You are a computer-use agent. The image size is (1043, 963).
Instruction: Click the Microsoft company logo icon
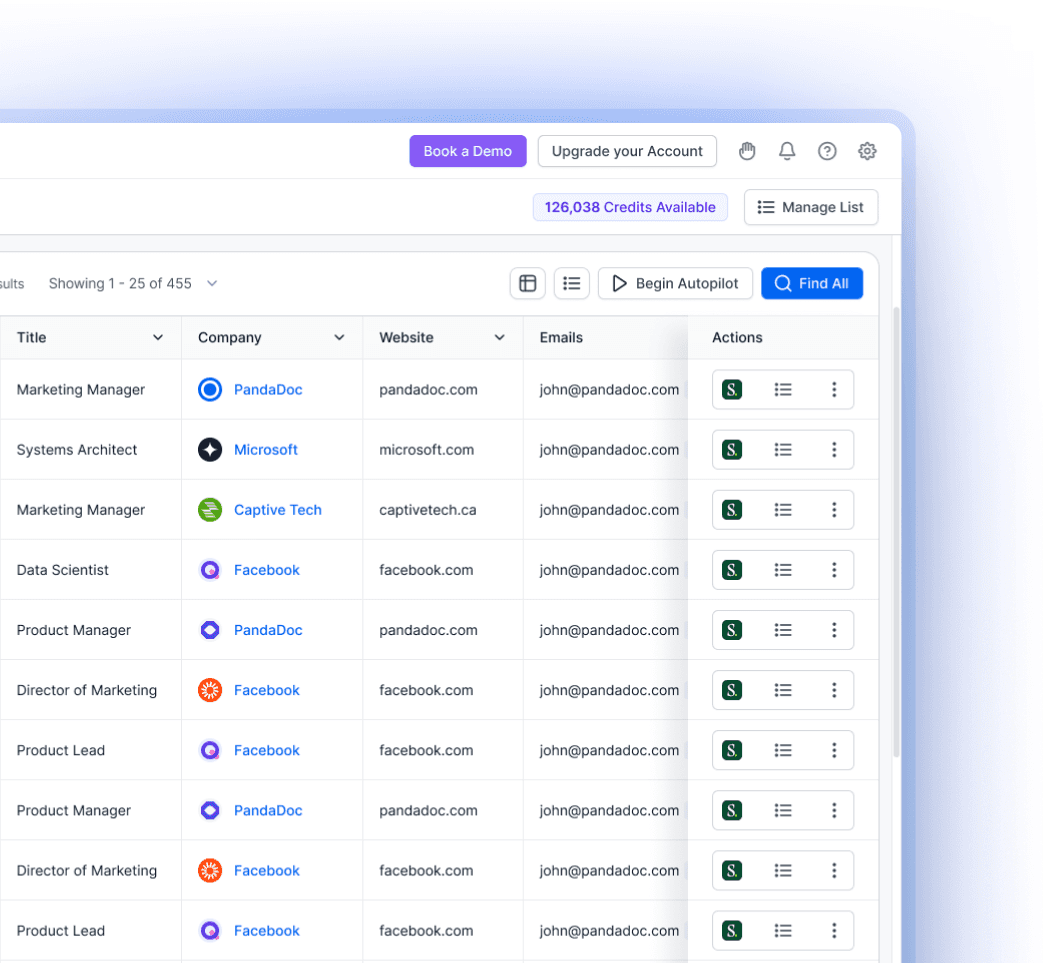pyautogui.click(x=210, y=450)
